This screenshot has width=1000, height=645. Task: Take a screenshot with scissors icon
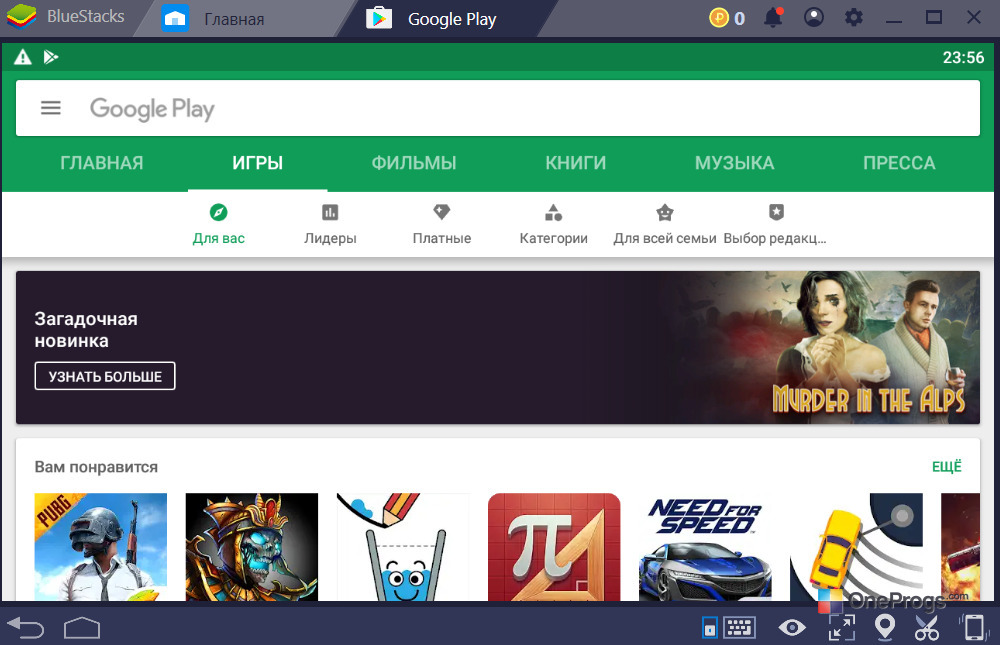[927, 628]
